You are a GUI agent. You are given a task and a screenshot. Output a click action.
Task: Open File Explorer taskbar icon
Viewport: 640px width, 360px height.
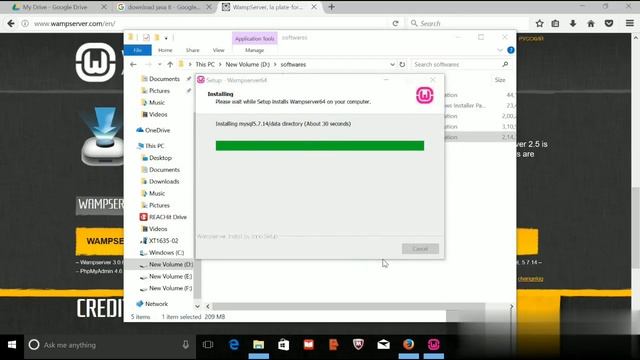pos(258,345)
